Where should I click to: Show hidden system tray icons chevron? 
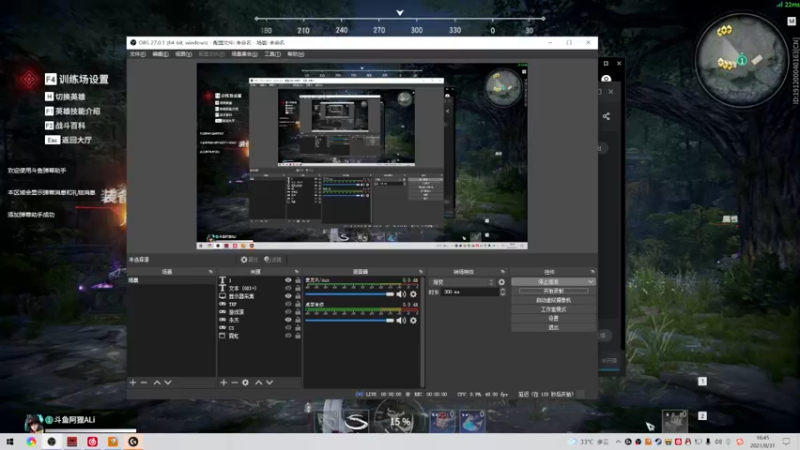click(x=618, y=441)
